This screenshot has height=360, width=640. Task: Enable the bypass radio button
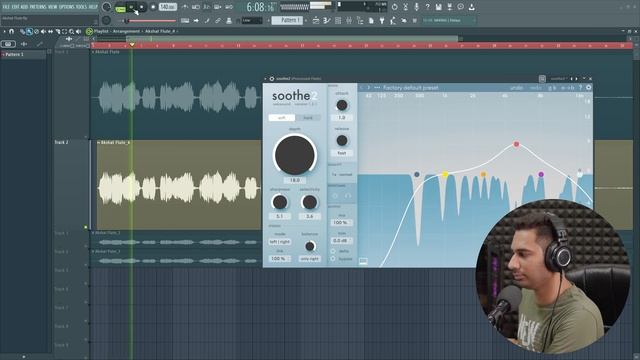tap(333, 259)
